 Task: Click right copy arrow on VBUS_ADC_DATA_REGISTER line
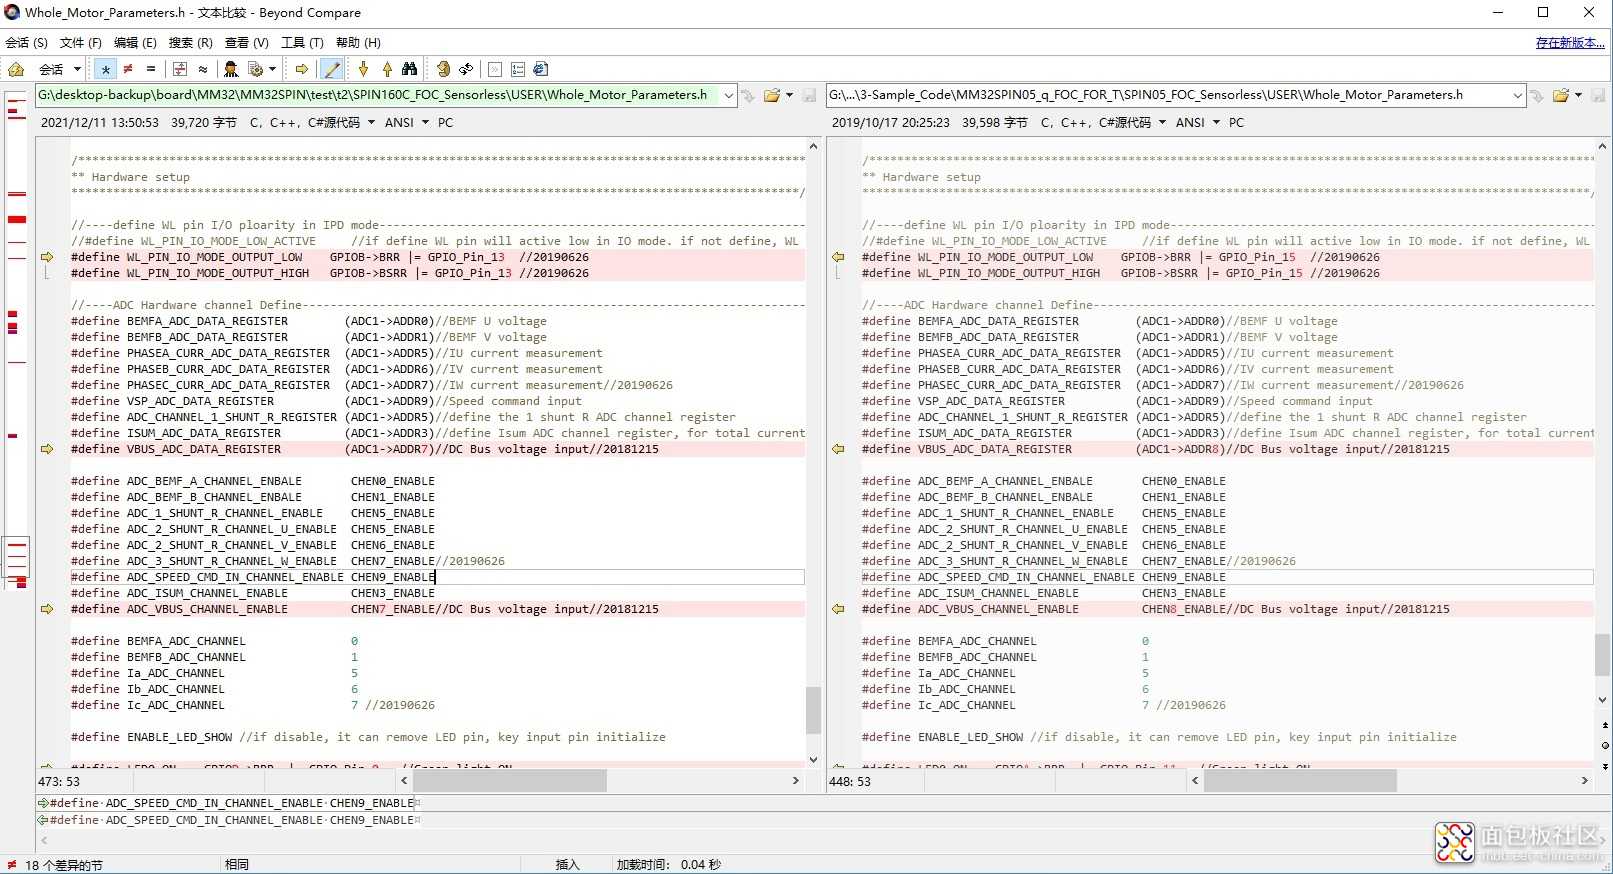pos(838,449)
